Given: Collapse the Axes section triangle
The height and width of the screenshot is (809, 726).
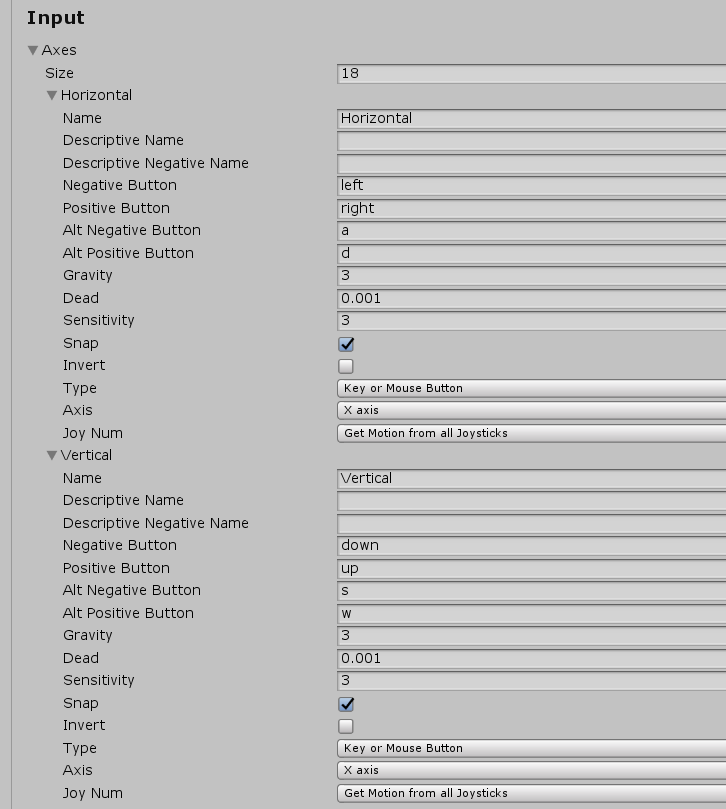Looking at the screenshot, I should 33,50.
